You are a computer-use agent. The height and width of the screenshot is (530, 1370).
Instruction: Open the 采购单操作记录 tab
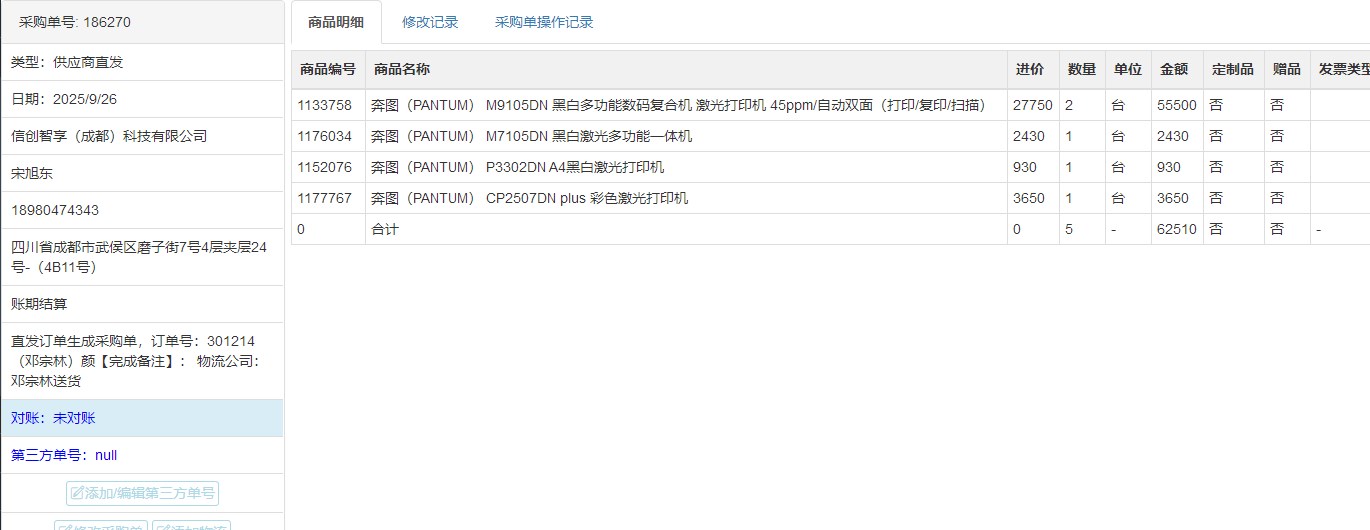point(544,22)
